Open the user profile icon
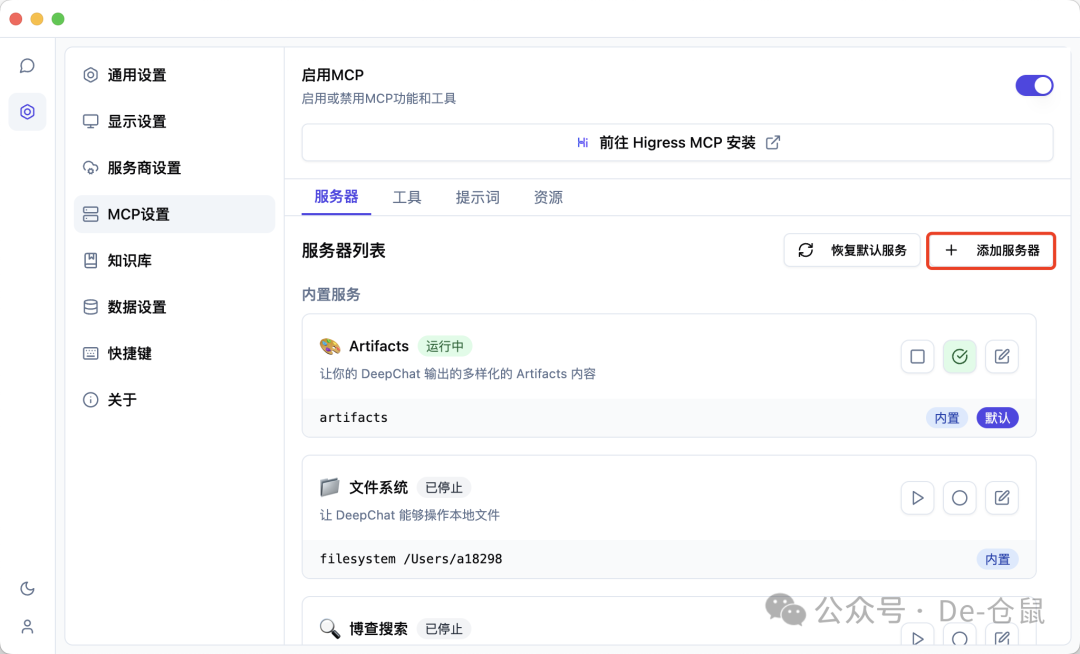The width and height of the screenshot is (1080, 654). 27,627
